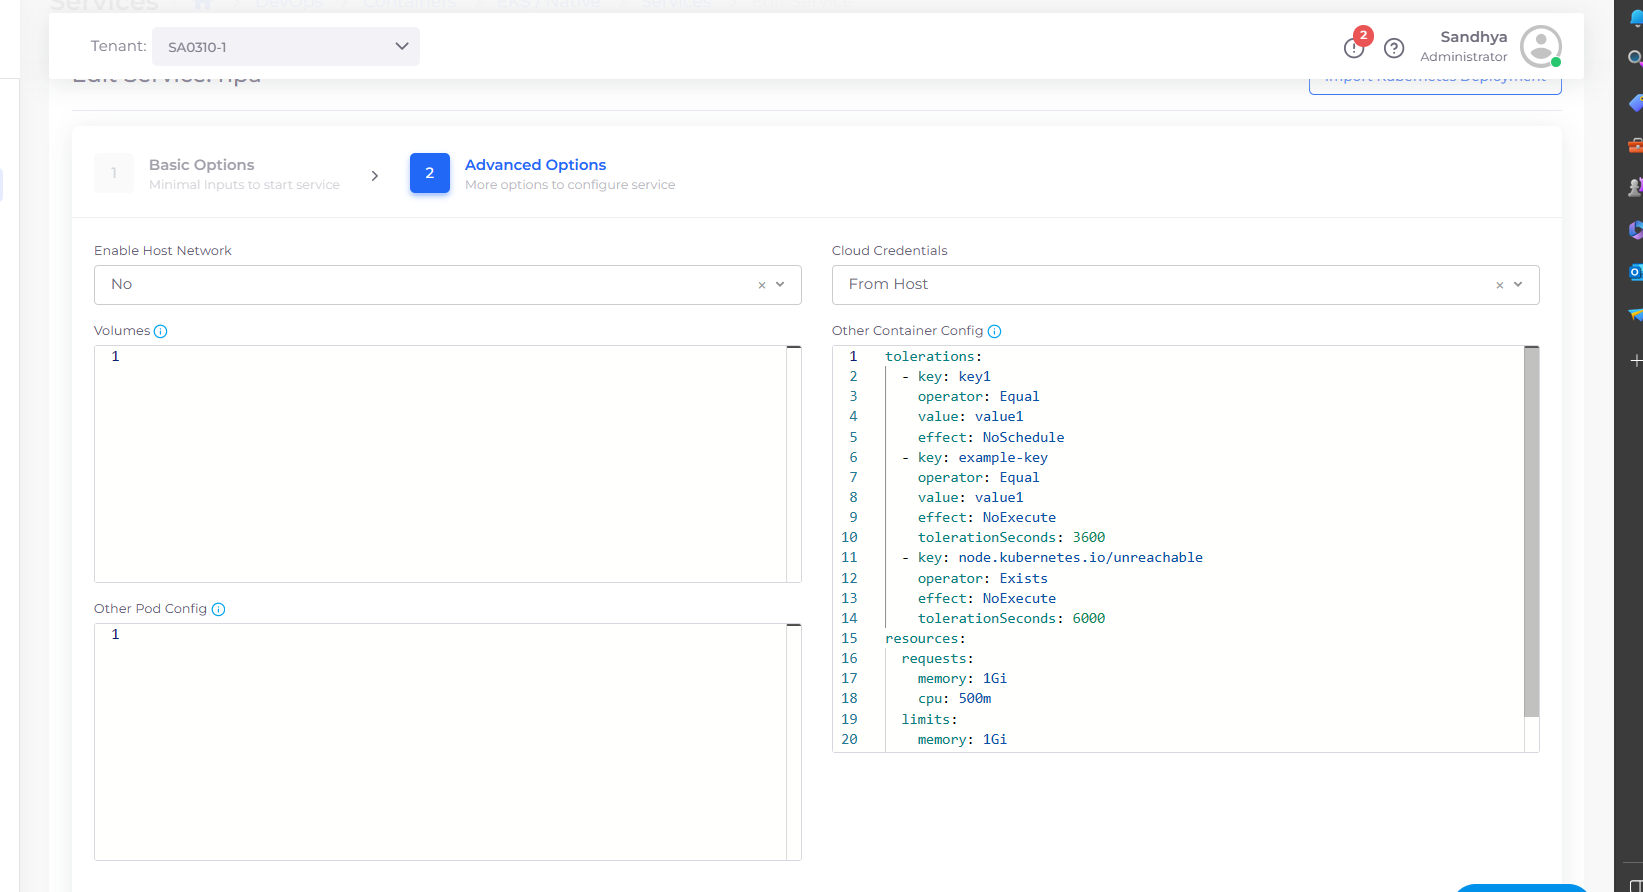1643x892 pixels.
Task: Open the browser sidebar search icon
Action: [1635, 59]
